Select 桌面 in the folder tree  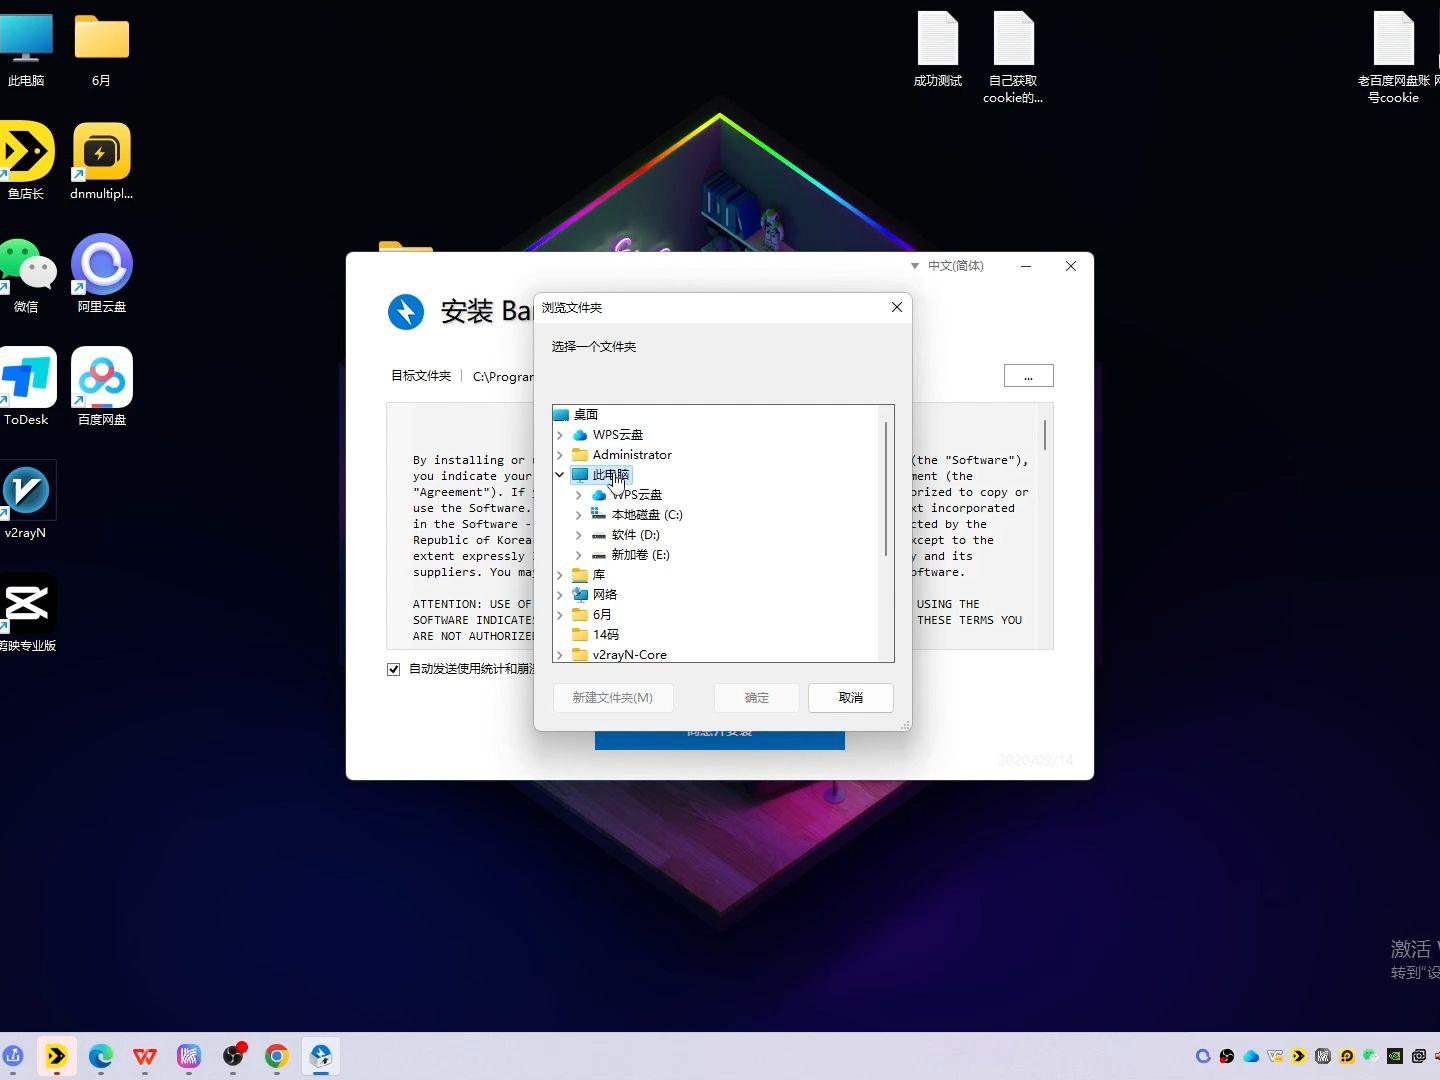585,414
